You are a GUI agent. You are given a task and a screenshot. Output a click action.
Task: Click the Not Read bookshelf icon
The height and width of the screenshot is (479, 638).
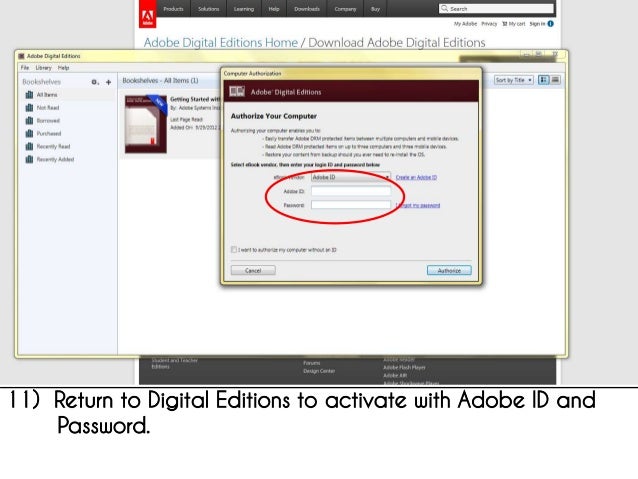coord(29,108)
